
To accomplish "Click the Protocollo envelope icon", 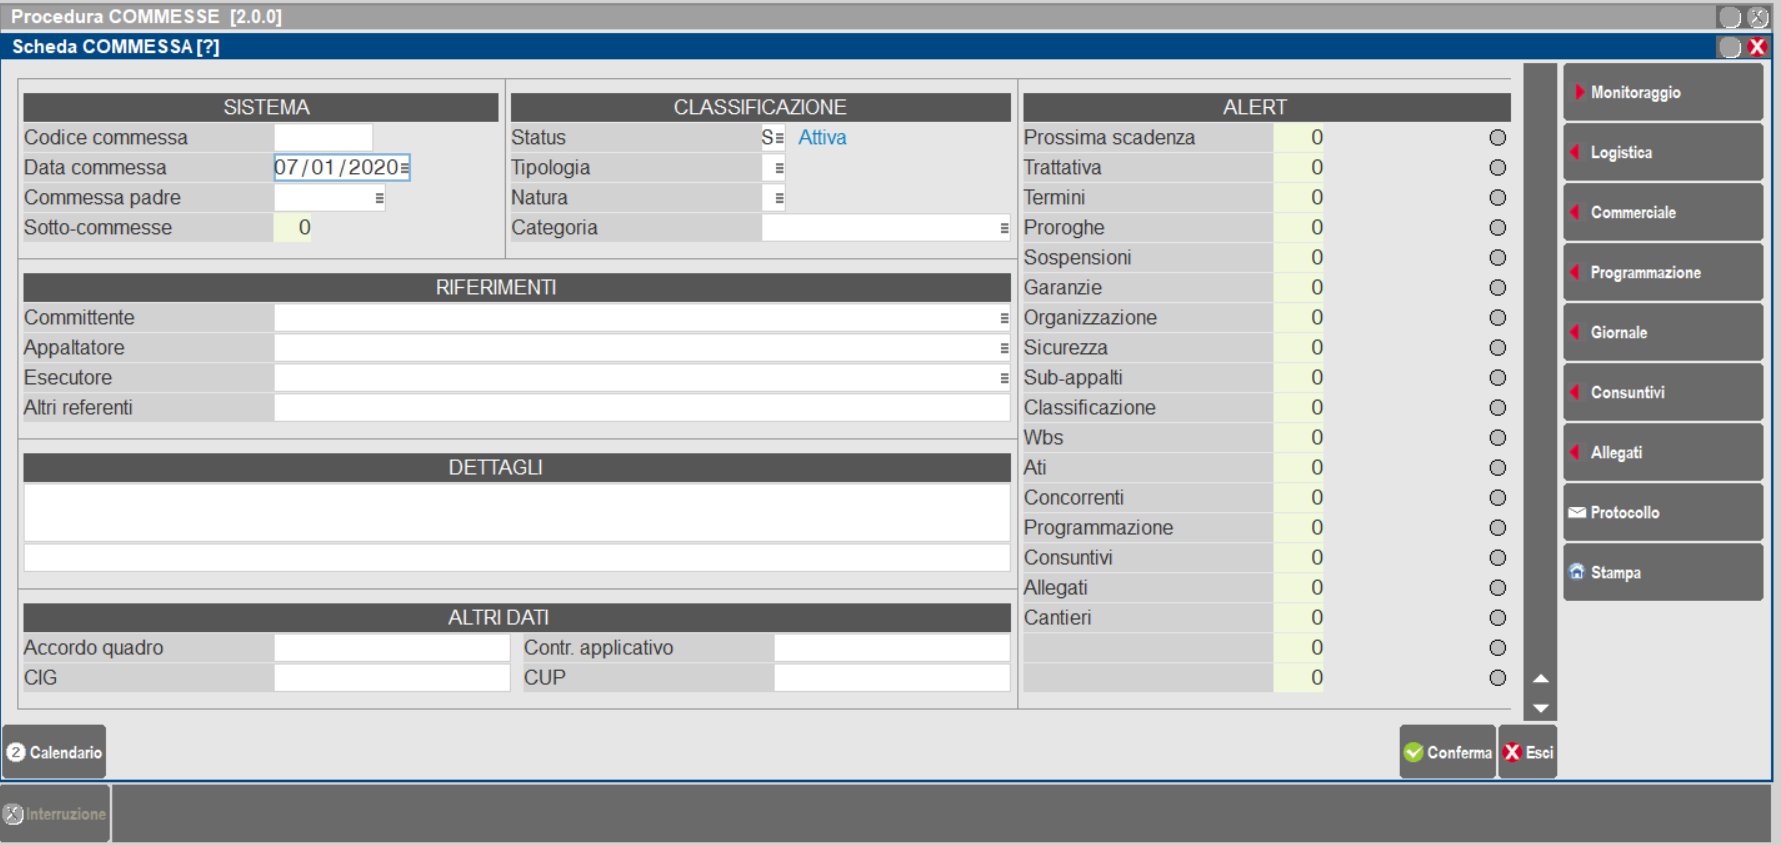I will [1577, 512].
